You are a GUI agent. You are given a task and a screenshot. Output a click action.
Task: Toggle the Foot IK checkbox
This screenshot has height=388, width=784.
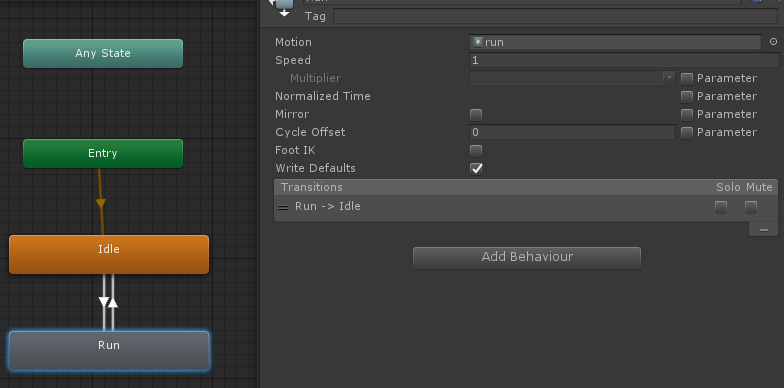476,150
